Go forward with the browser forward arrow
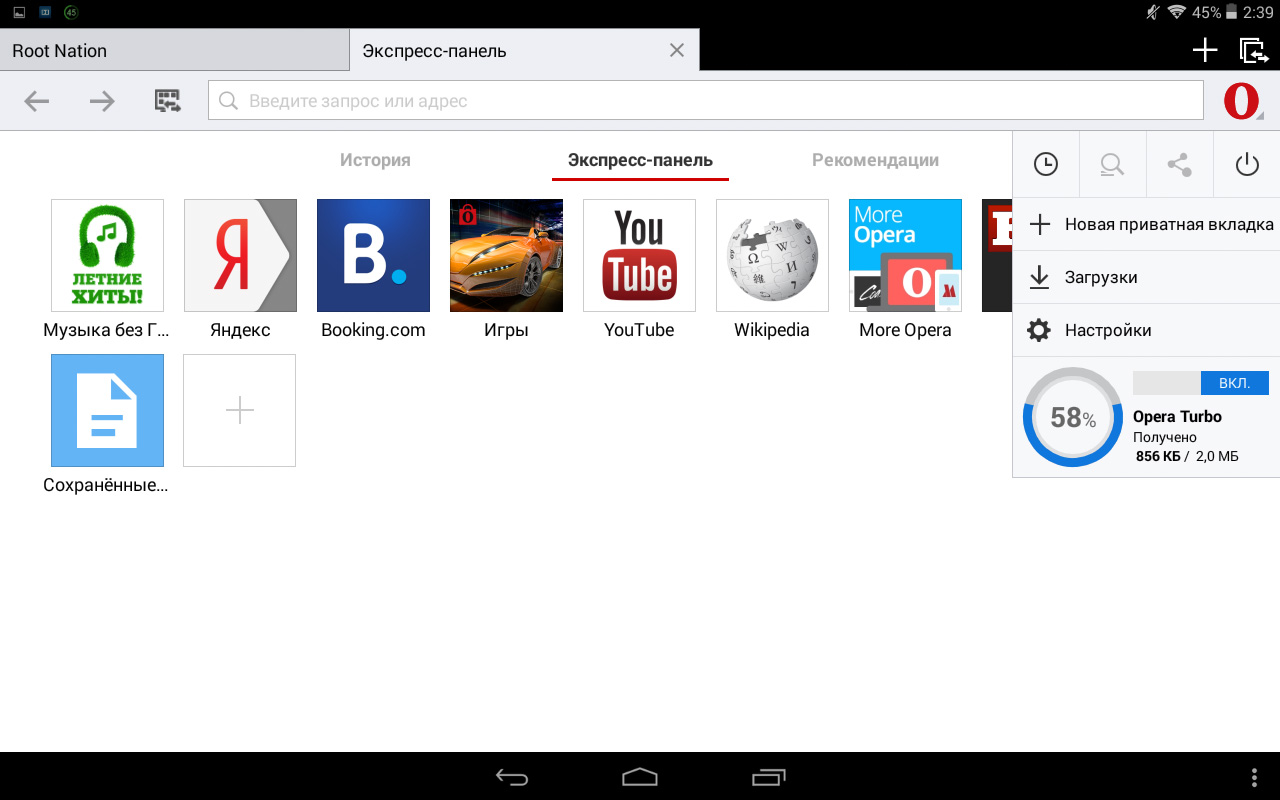Image resolution: width=1280 pixels, height=800 pixels. (102, 100)
